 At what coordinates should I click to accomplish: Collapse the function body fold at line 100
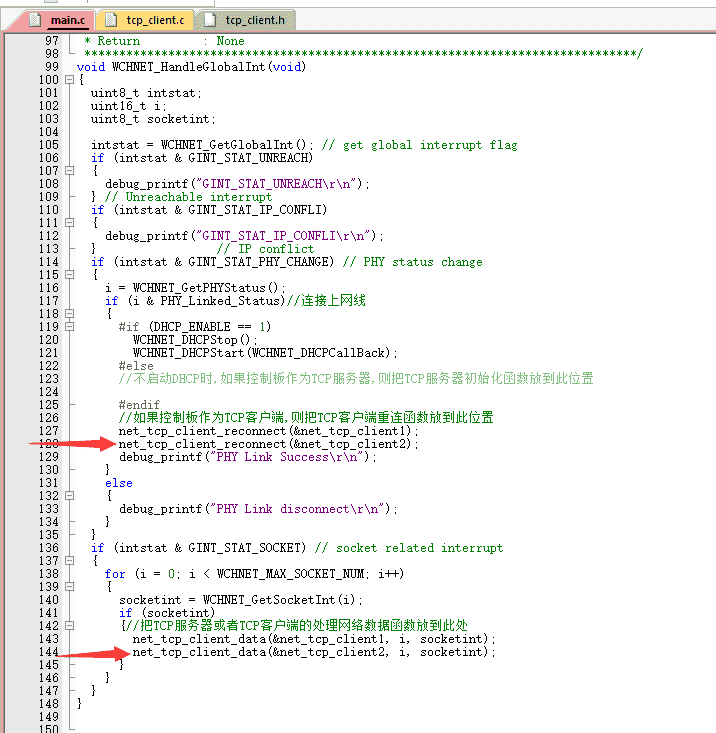point(69,80)
